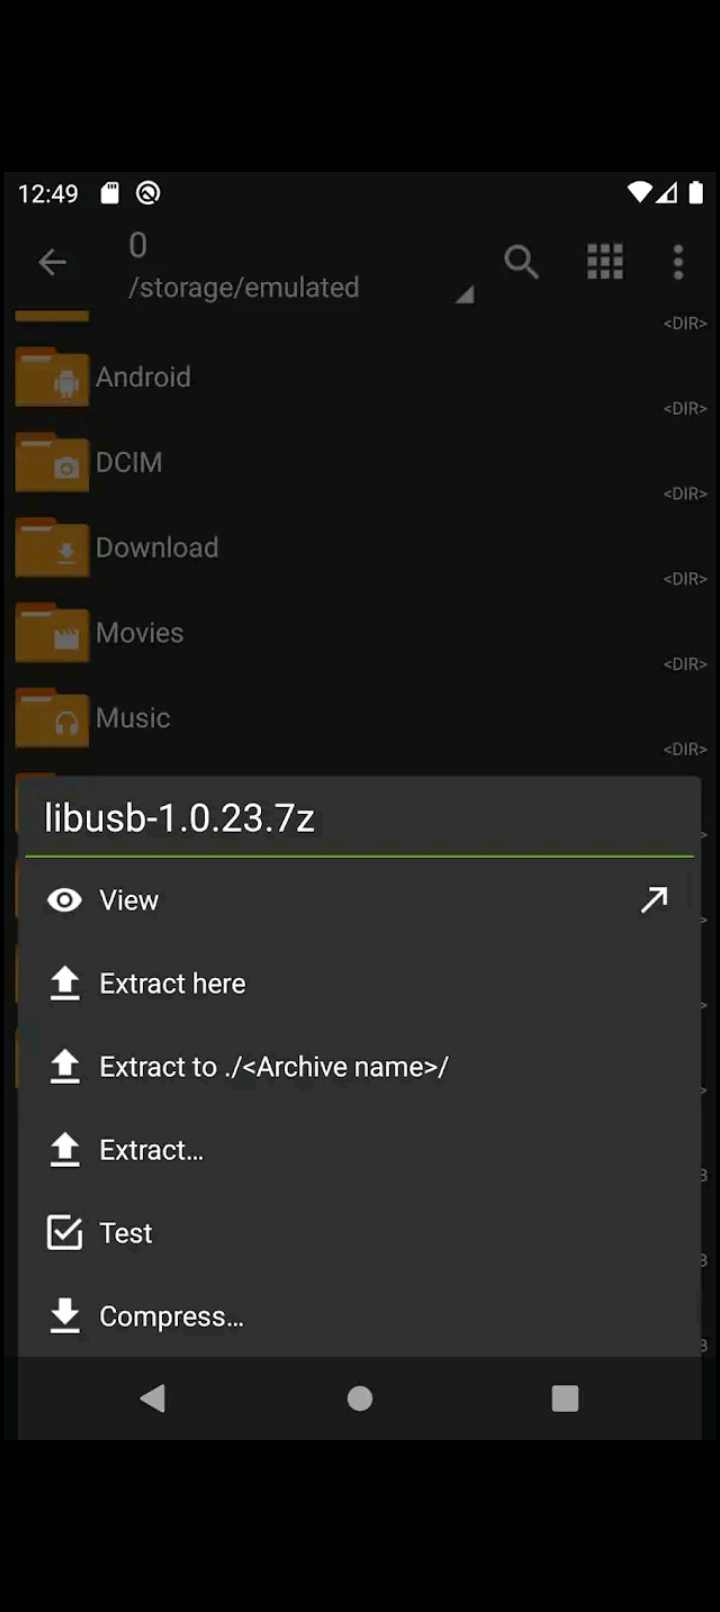
Task: Open the Movies folder icon
Action: coord(53,634)
